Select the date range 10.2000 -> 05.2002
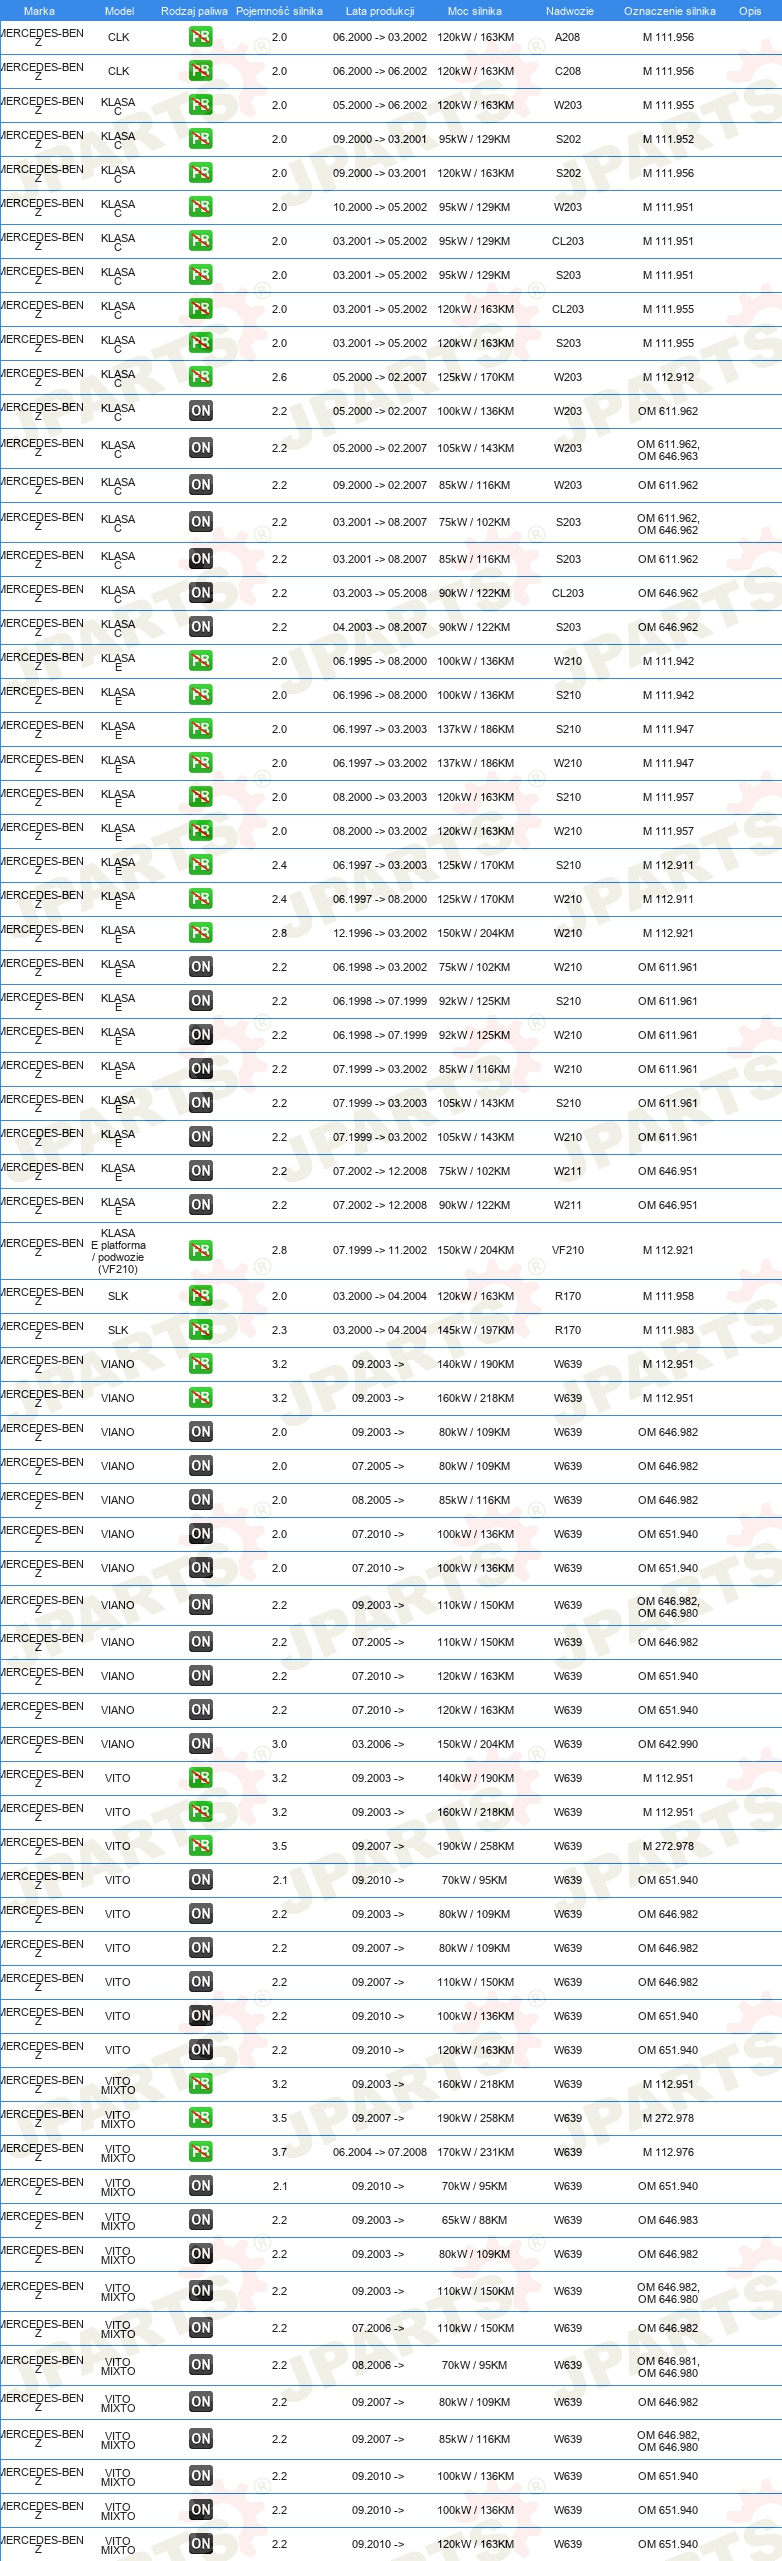The height and width of the screenshot is (2561, 782). 380,207
